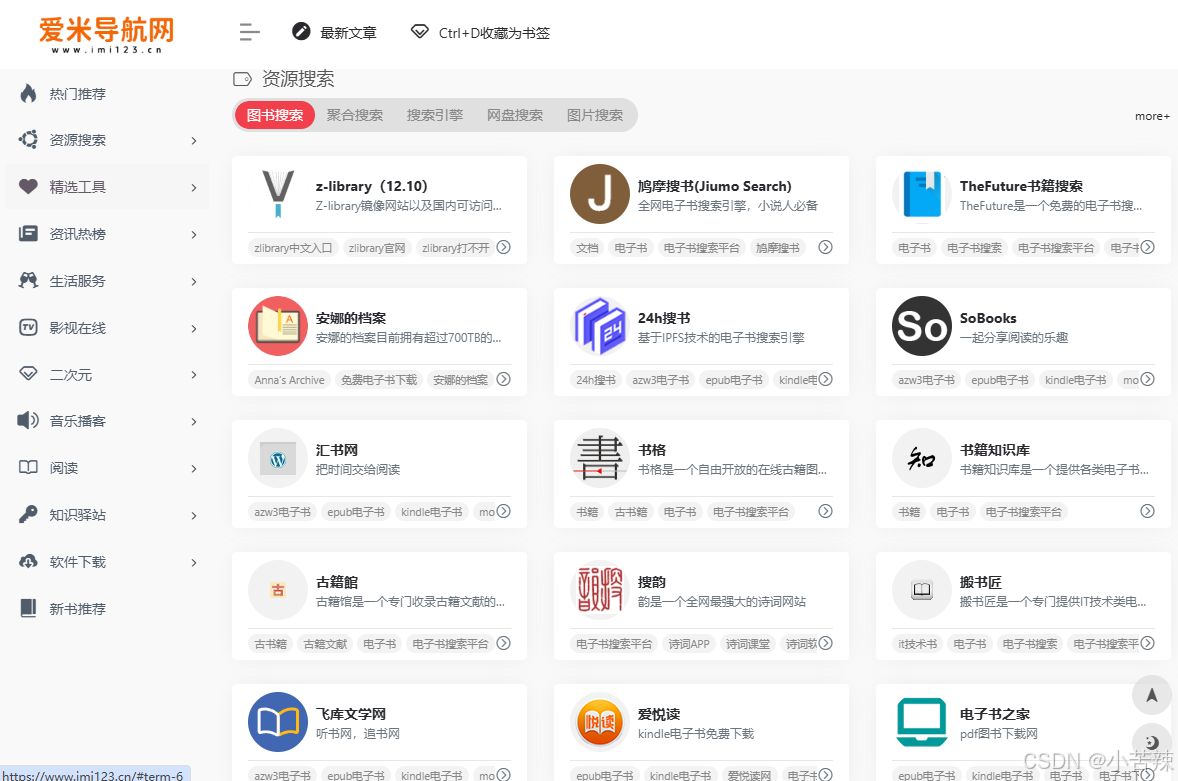Expand 精选工具 sidebar chevron
This screenshot has height=781, width=1178.
(x=194, y=188)
